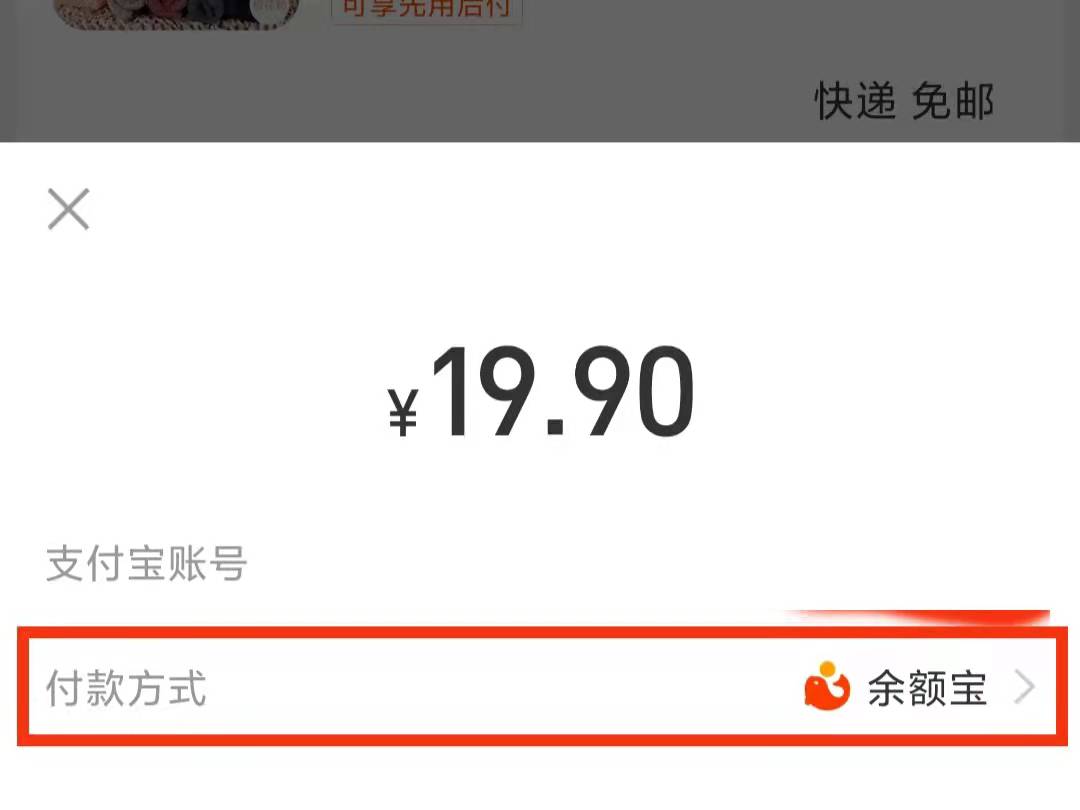
Task: Select 余额宝 payment method text
Action: (x=927, y=688)
